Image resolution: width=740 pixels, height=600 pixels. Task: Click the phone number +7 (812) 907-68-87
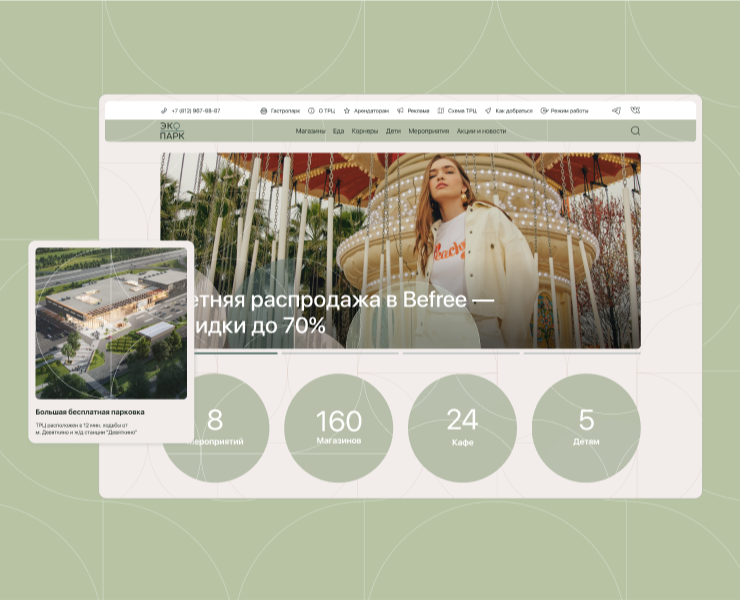[195, 111]
